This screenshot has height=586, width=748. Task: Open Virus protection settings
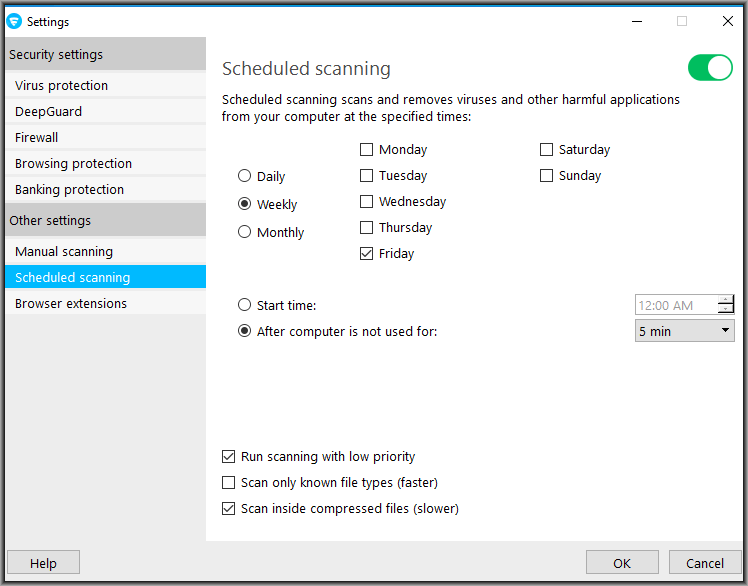pos(105,85)
